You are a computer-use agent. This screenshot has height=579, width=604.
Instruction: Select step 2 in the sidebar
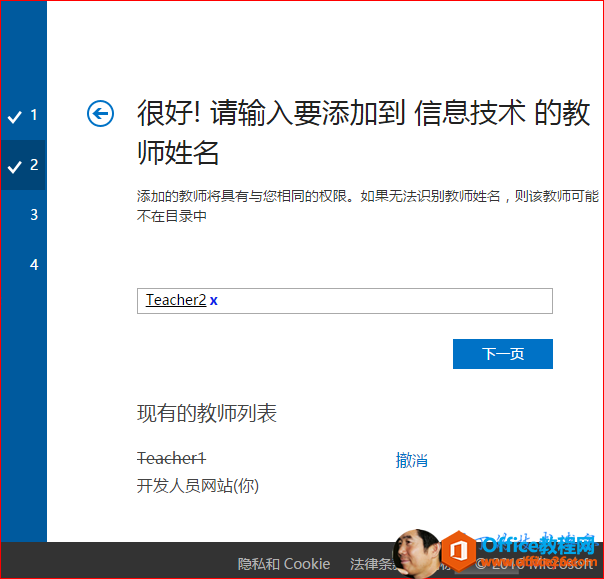tap(34, 165)
